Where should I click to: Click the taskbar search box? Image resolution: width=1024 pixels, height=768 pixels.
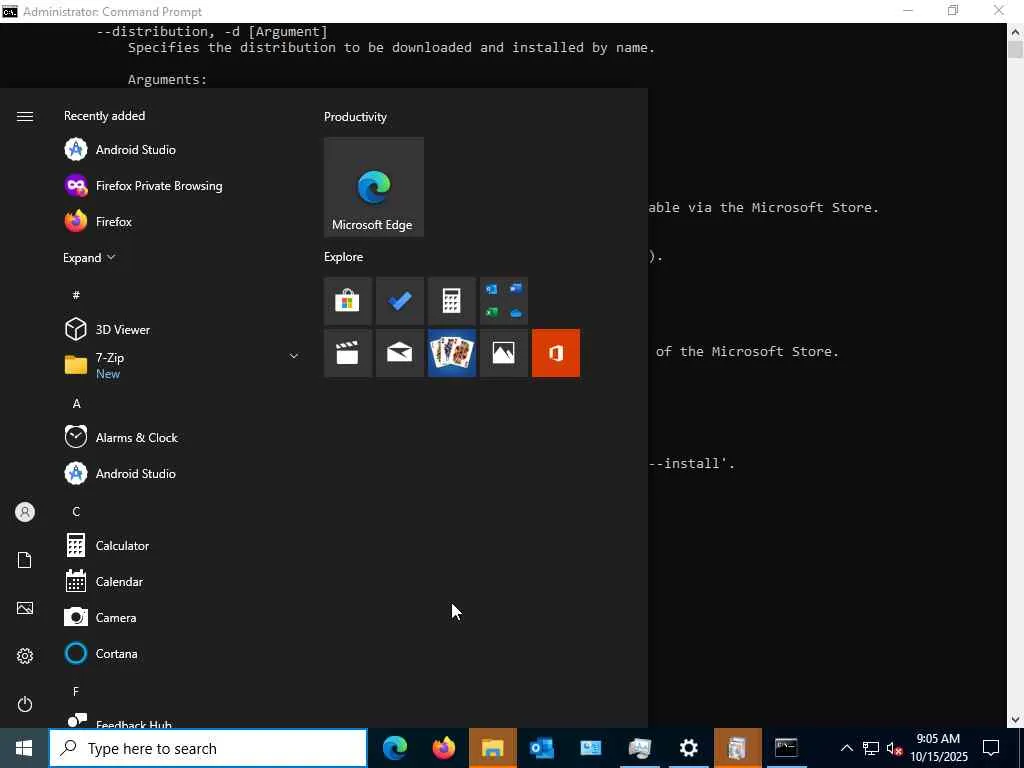(208, 748)
